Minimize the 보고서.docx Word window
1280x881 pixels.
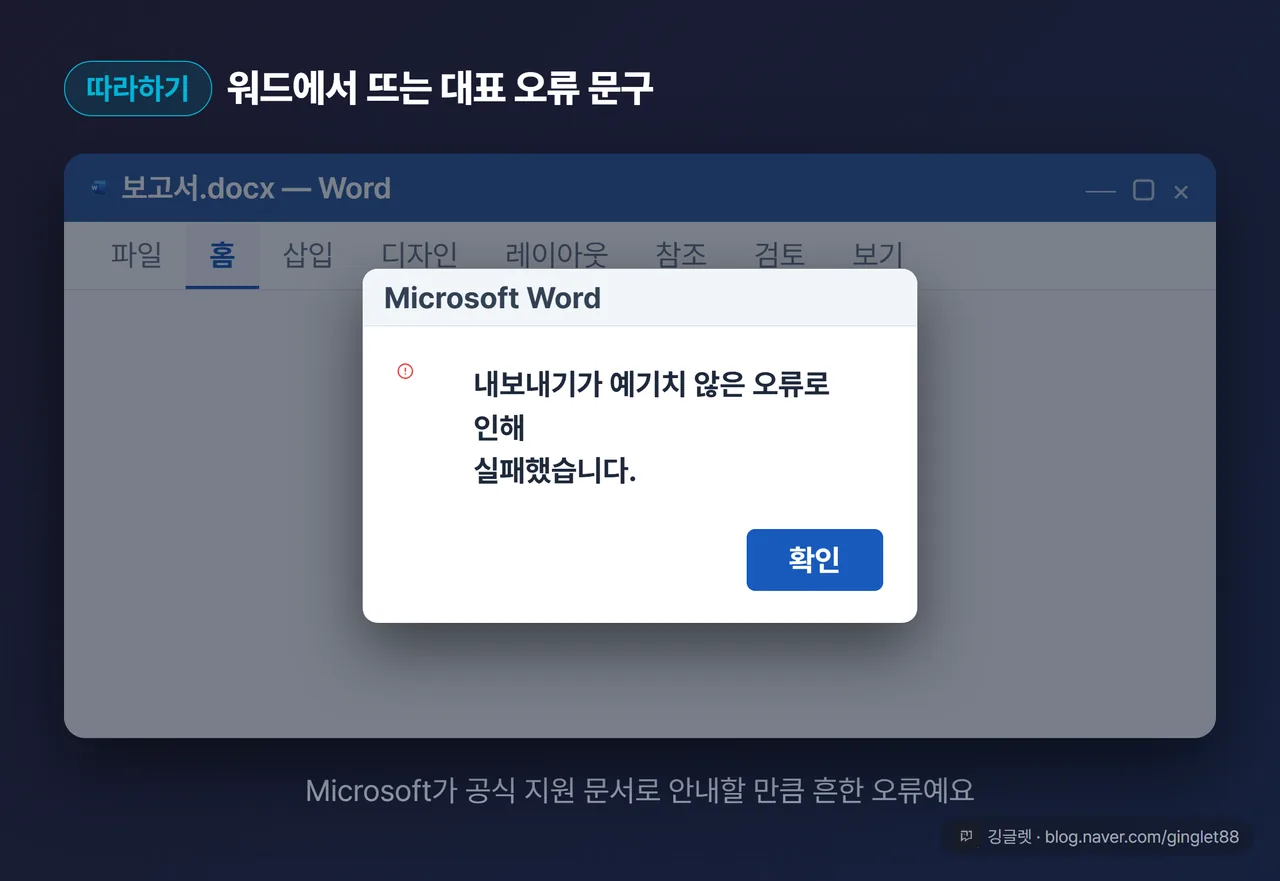1100,191
